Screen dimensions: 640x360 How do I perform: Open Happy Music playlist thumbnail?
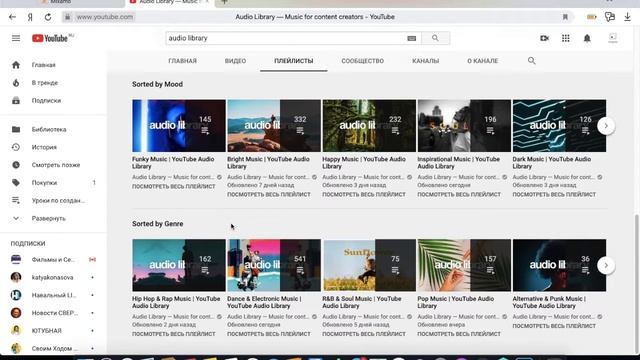[369, 126]
